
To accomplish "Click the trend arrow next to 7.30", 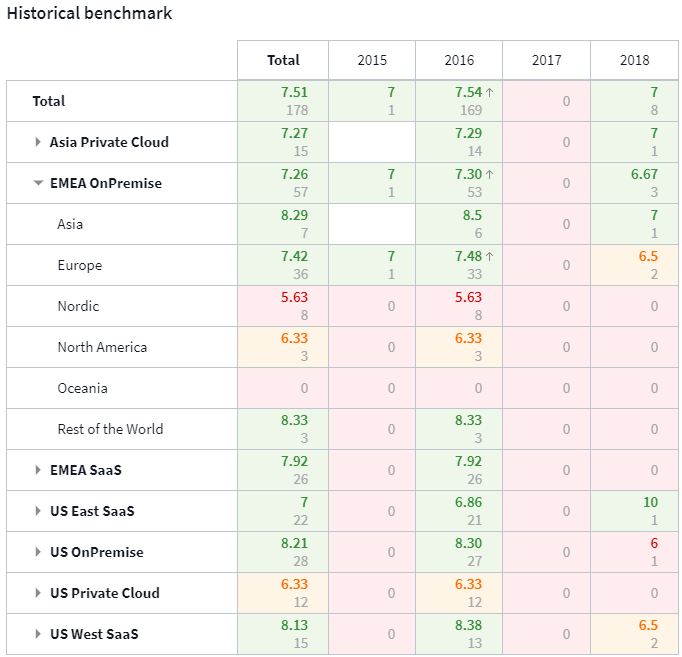I will [489, 174].
